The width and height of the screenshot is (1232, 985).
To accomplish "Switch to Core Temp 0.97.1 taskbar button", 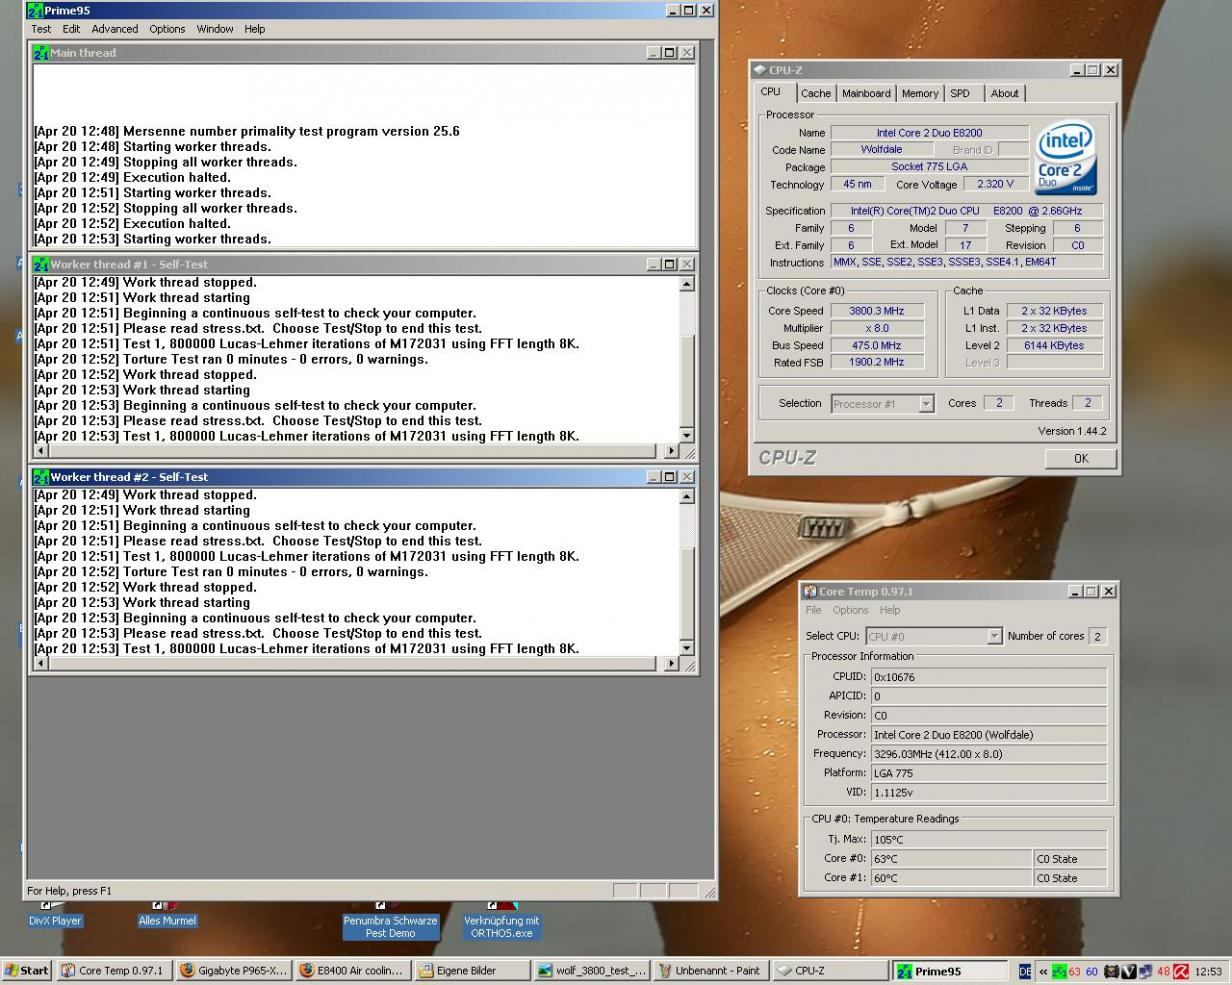I will coord(113,970).
